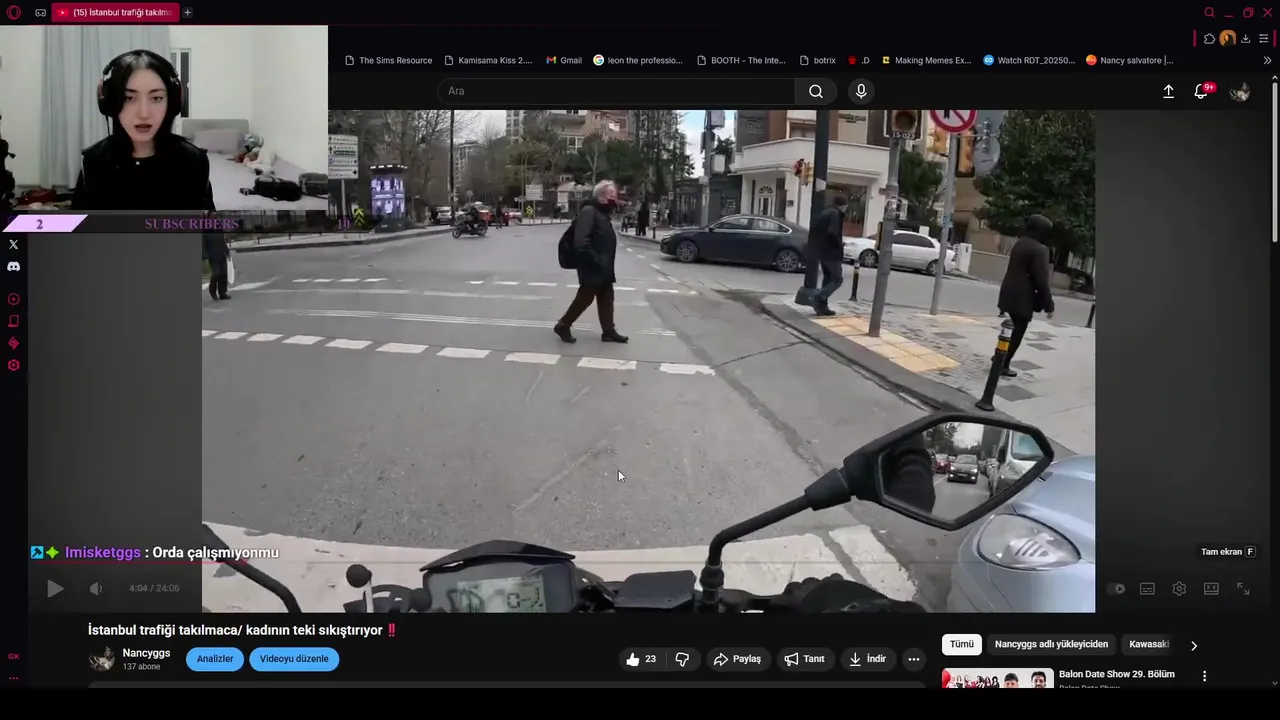Select the Kawasaki filter chip
The image size is (1280, 720).
[x=1149, y=644]
